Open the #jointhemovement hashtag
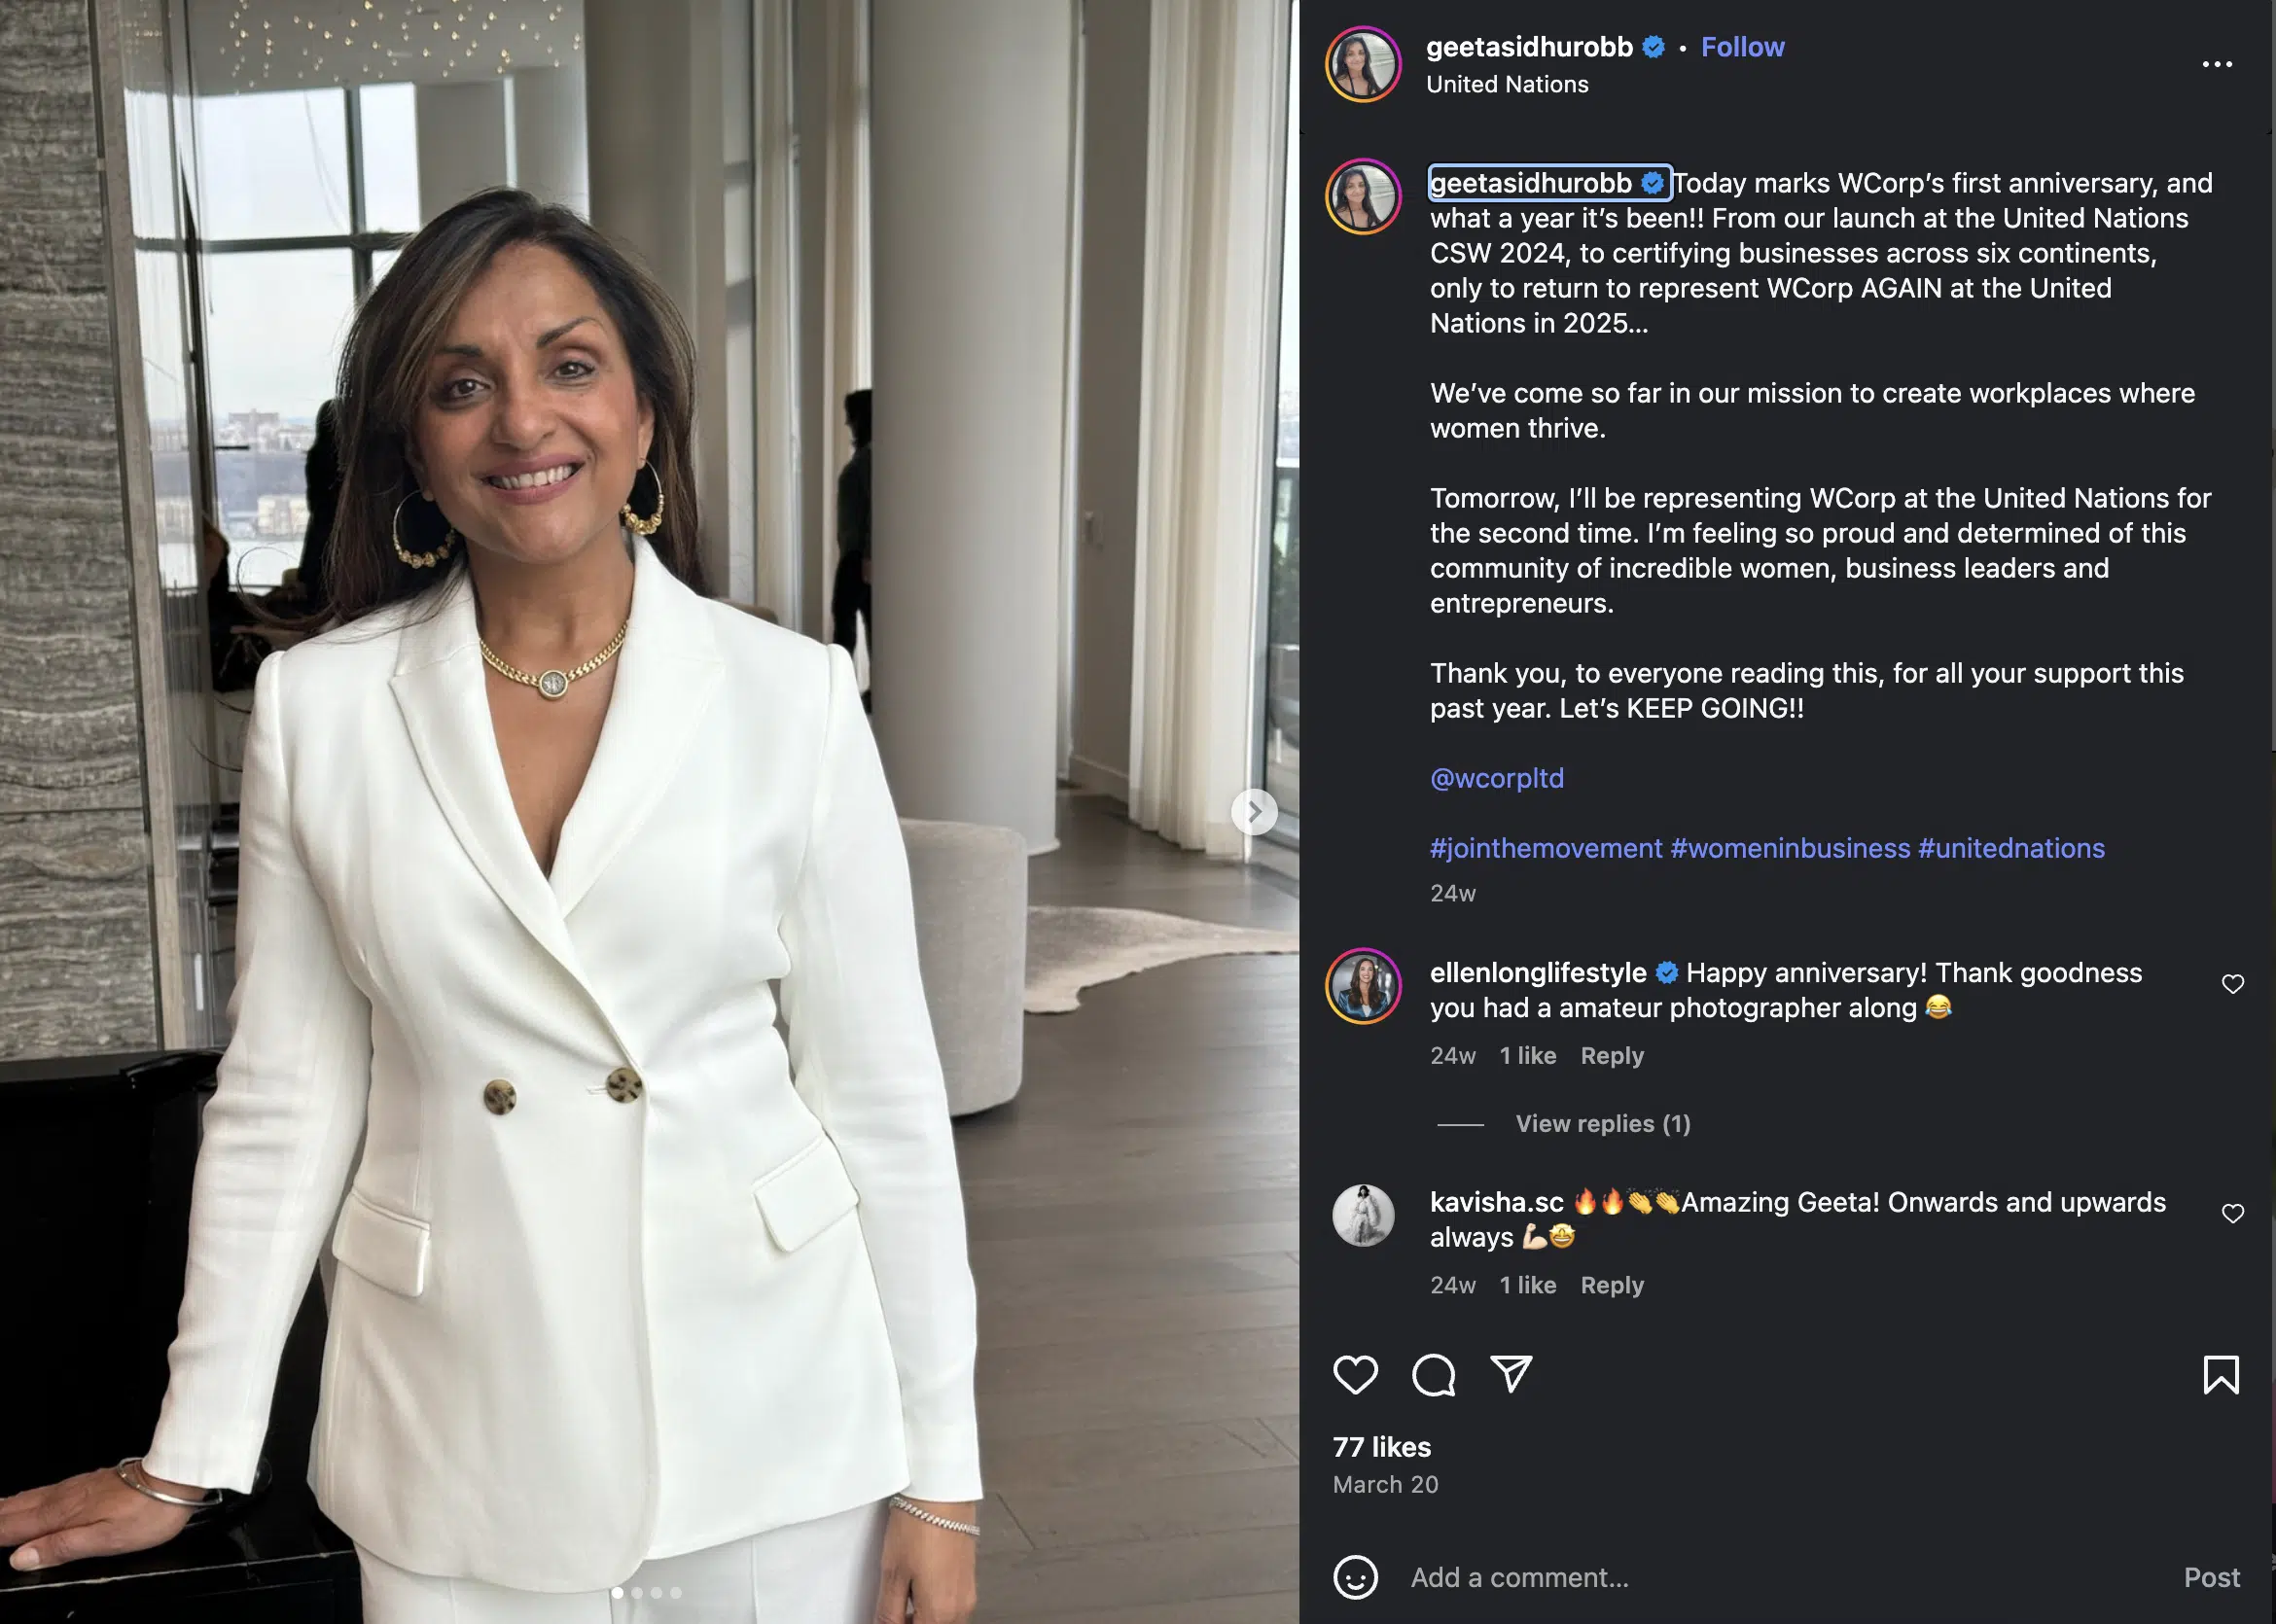2276x1624 pixels. coord(1546,848)
